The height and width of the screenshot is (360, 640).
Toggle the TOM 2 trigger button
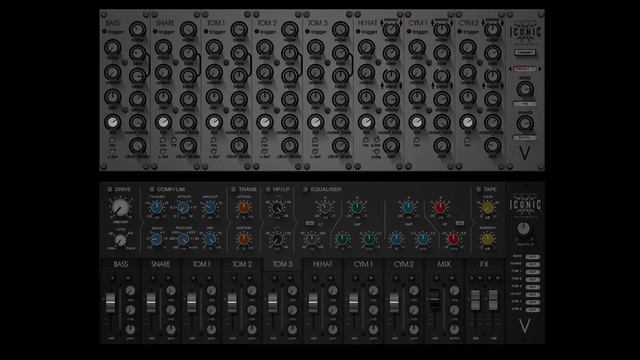(x=256, y=31)
